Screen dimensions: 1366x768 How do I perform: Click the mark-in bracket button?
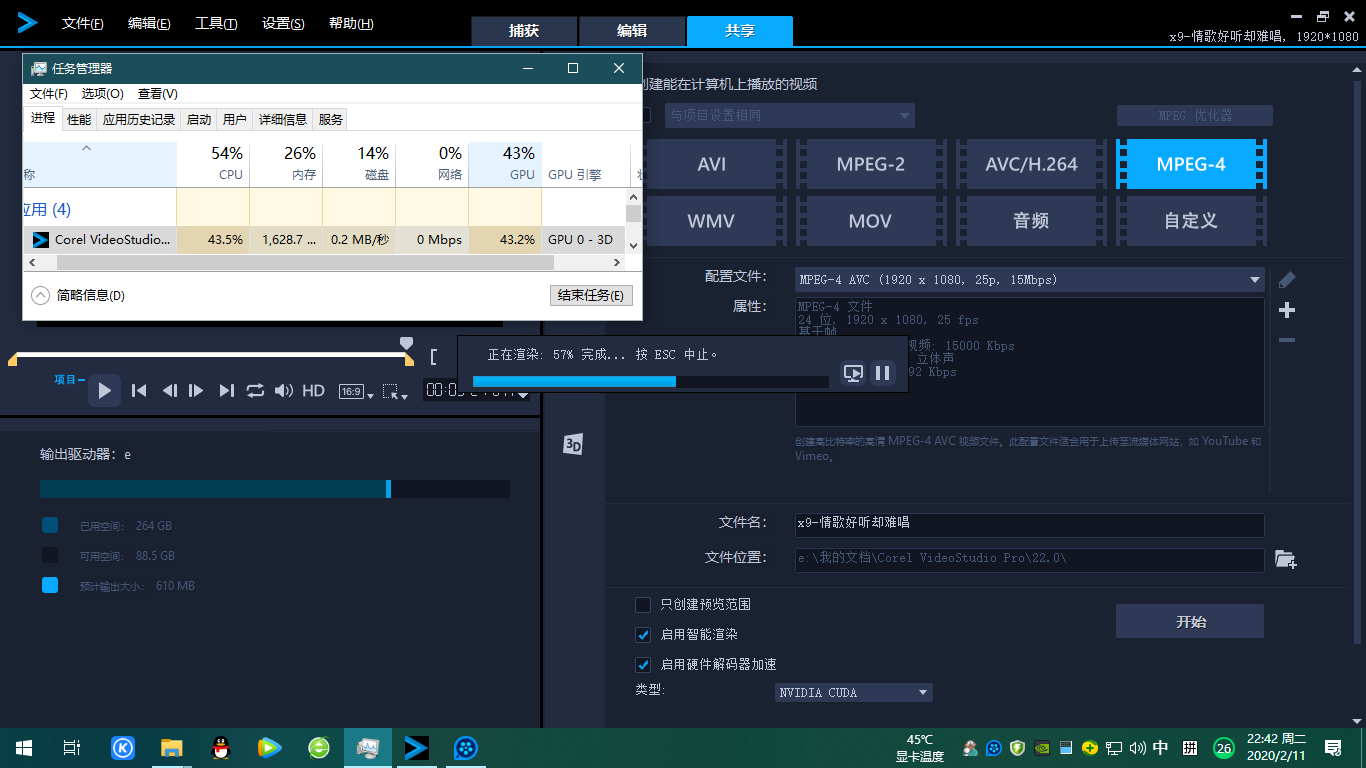[x=434, y=357]
